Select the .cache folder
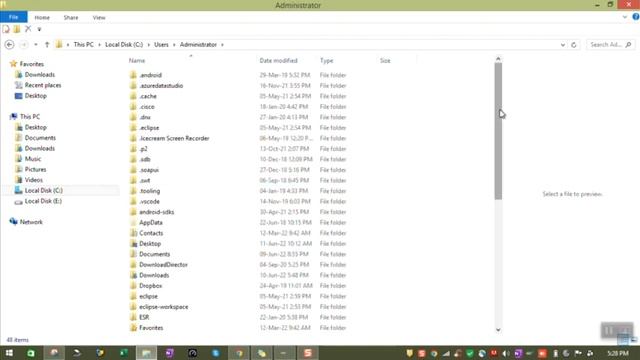Viewport: 640px width, 360px height. (x=148, y=96)
